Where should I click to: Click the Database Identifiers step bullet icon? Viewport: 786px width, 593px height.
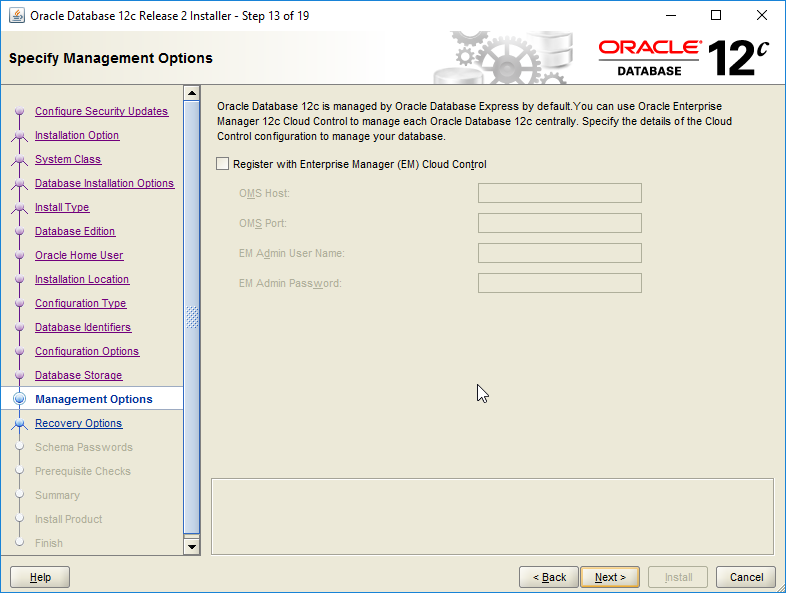coord(20,328)
